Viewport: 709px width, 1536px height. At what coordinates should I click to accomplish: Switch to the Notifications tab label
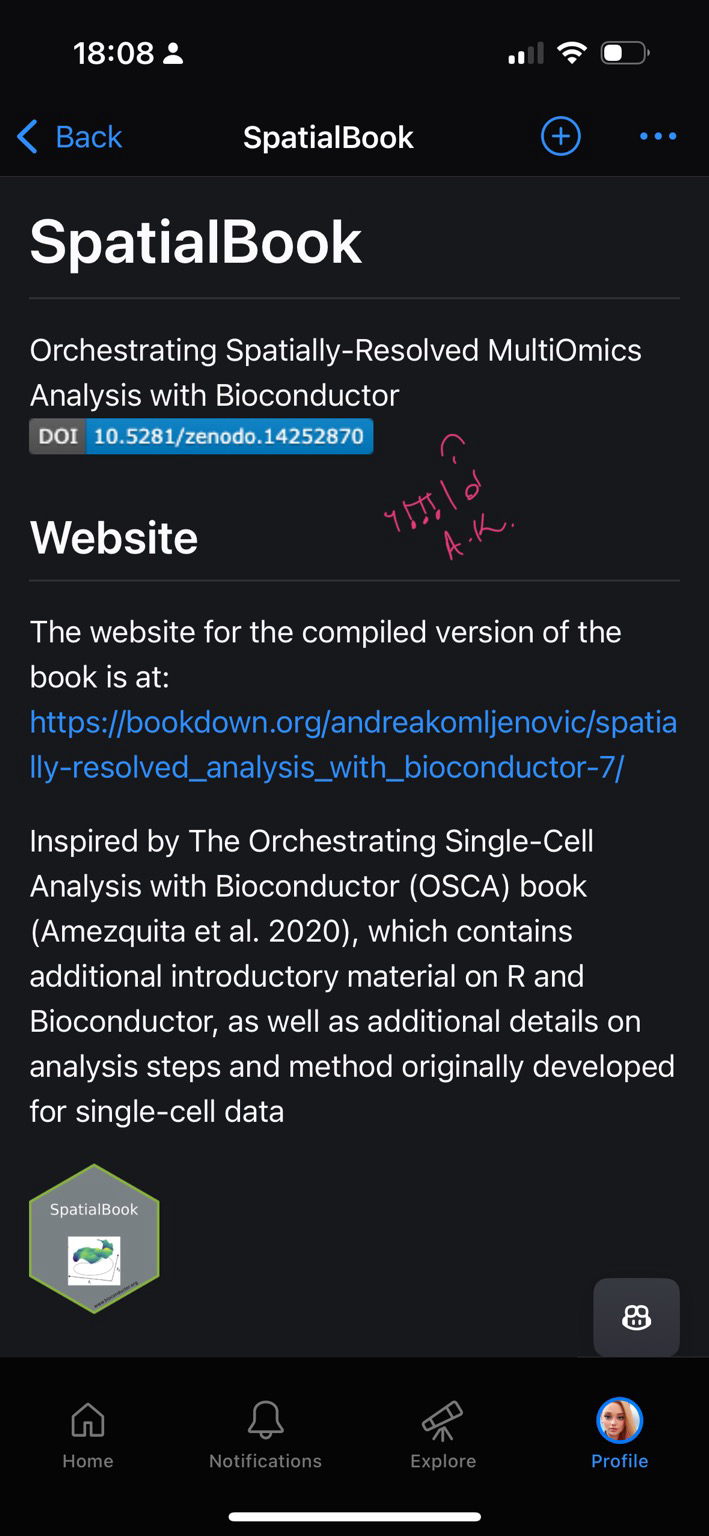pos(265,1461)
